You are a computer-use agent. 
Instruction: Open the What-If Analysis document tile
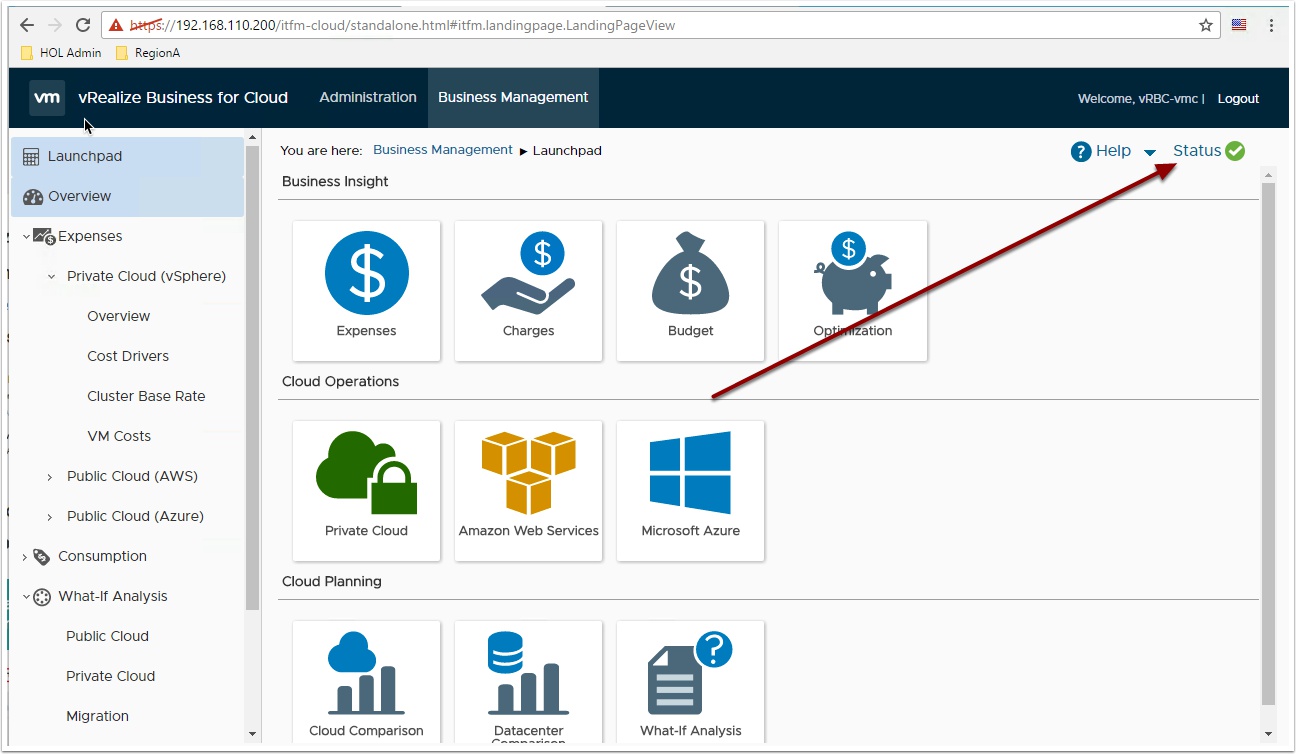[x=691, y=682]
